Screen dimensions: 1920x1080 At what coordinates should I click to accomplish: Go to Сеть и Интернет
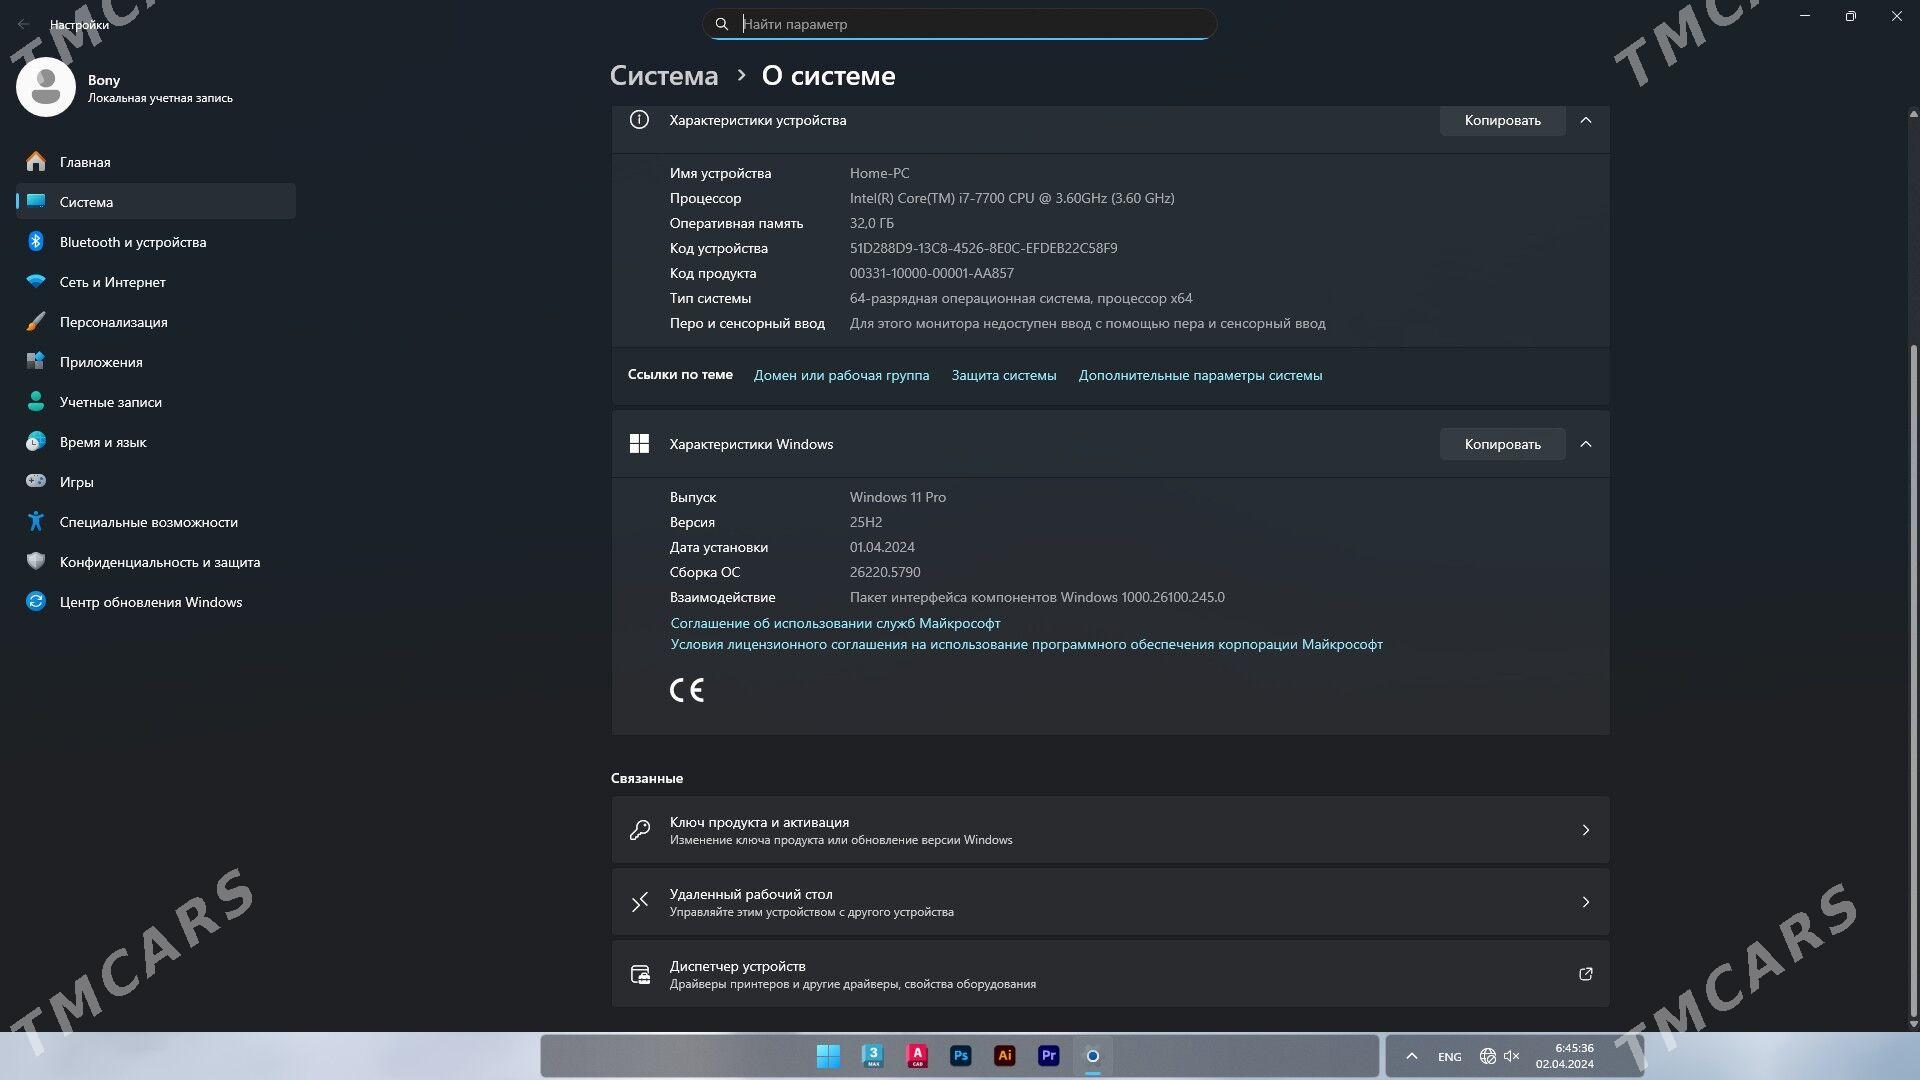(x=156, y=282)
